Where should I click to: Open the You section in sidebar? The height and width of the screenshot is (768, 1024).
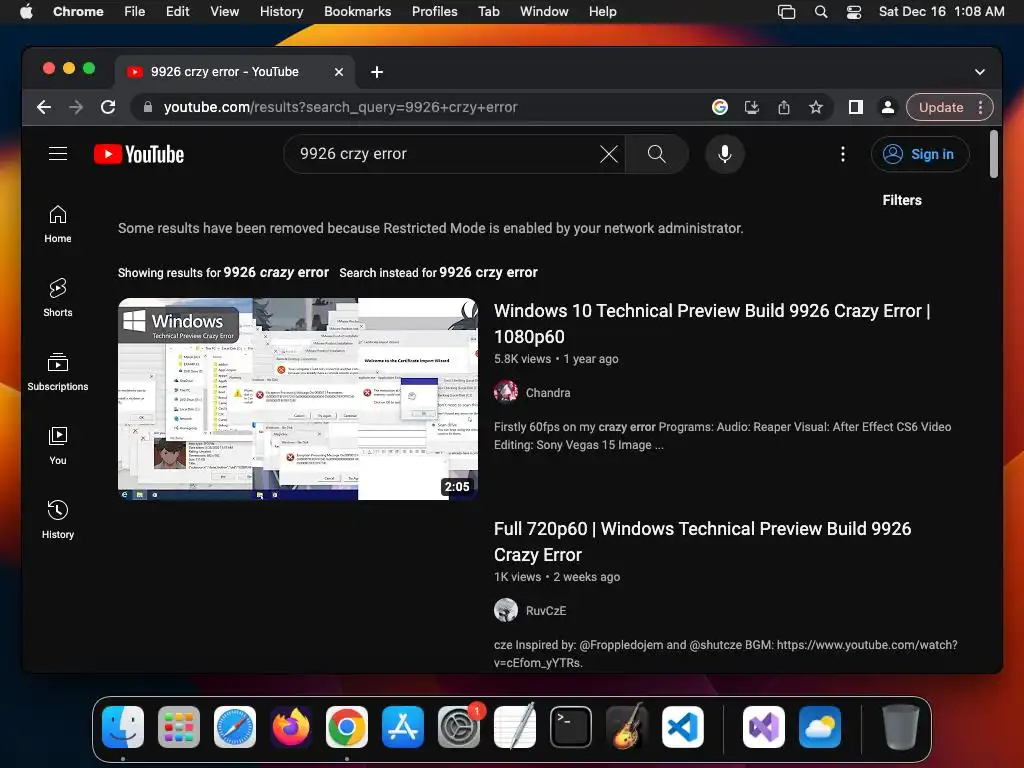click(x=58, y=445)
